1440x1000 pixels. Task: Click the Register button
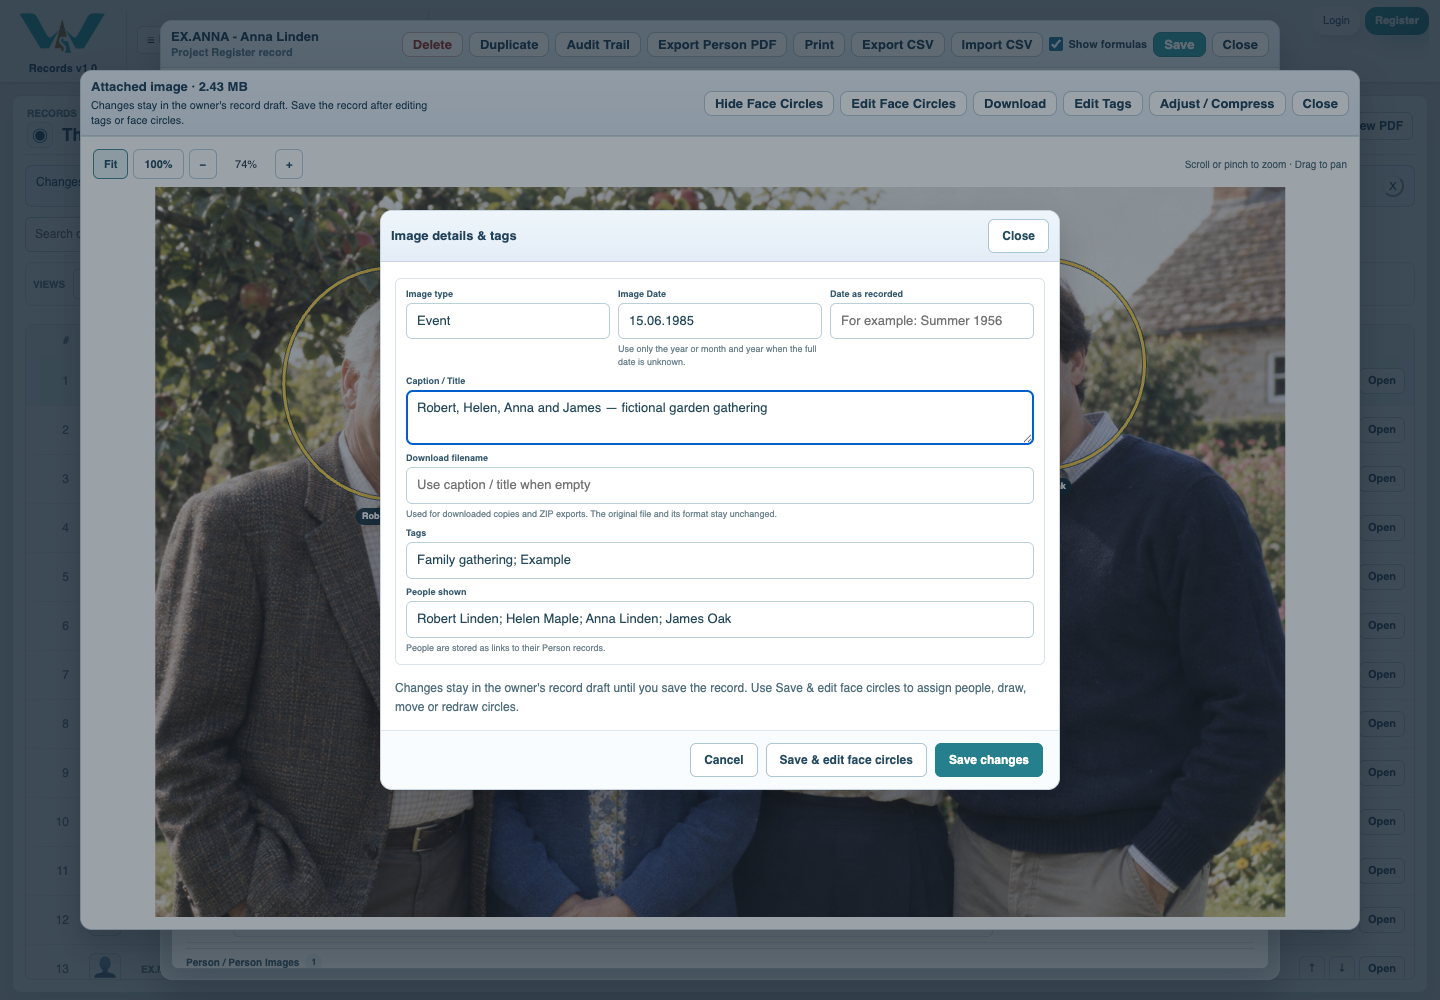tap(1397, 21)
